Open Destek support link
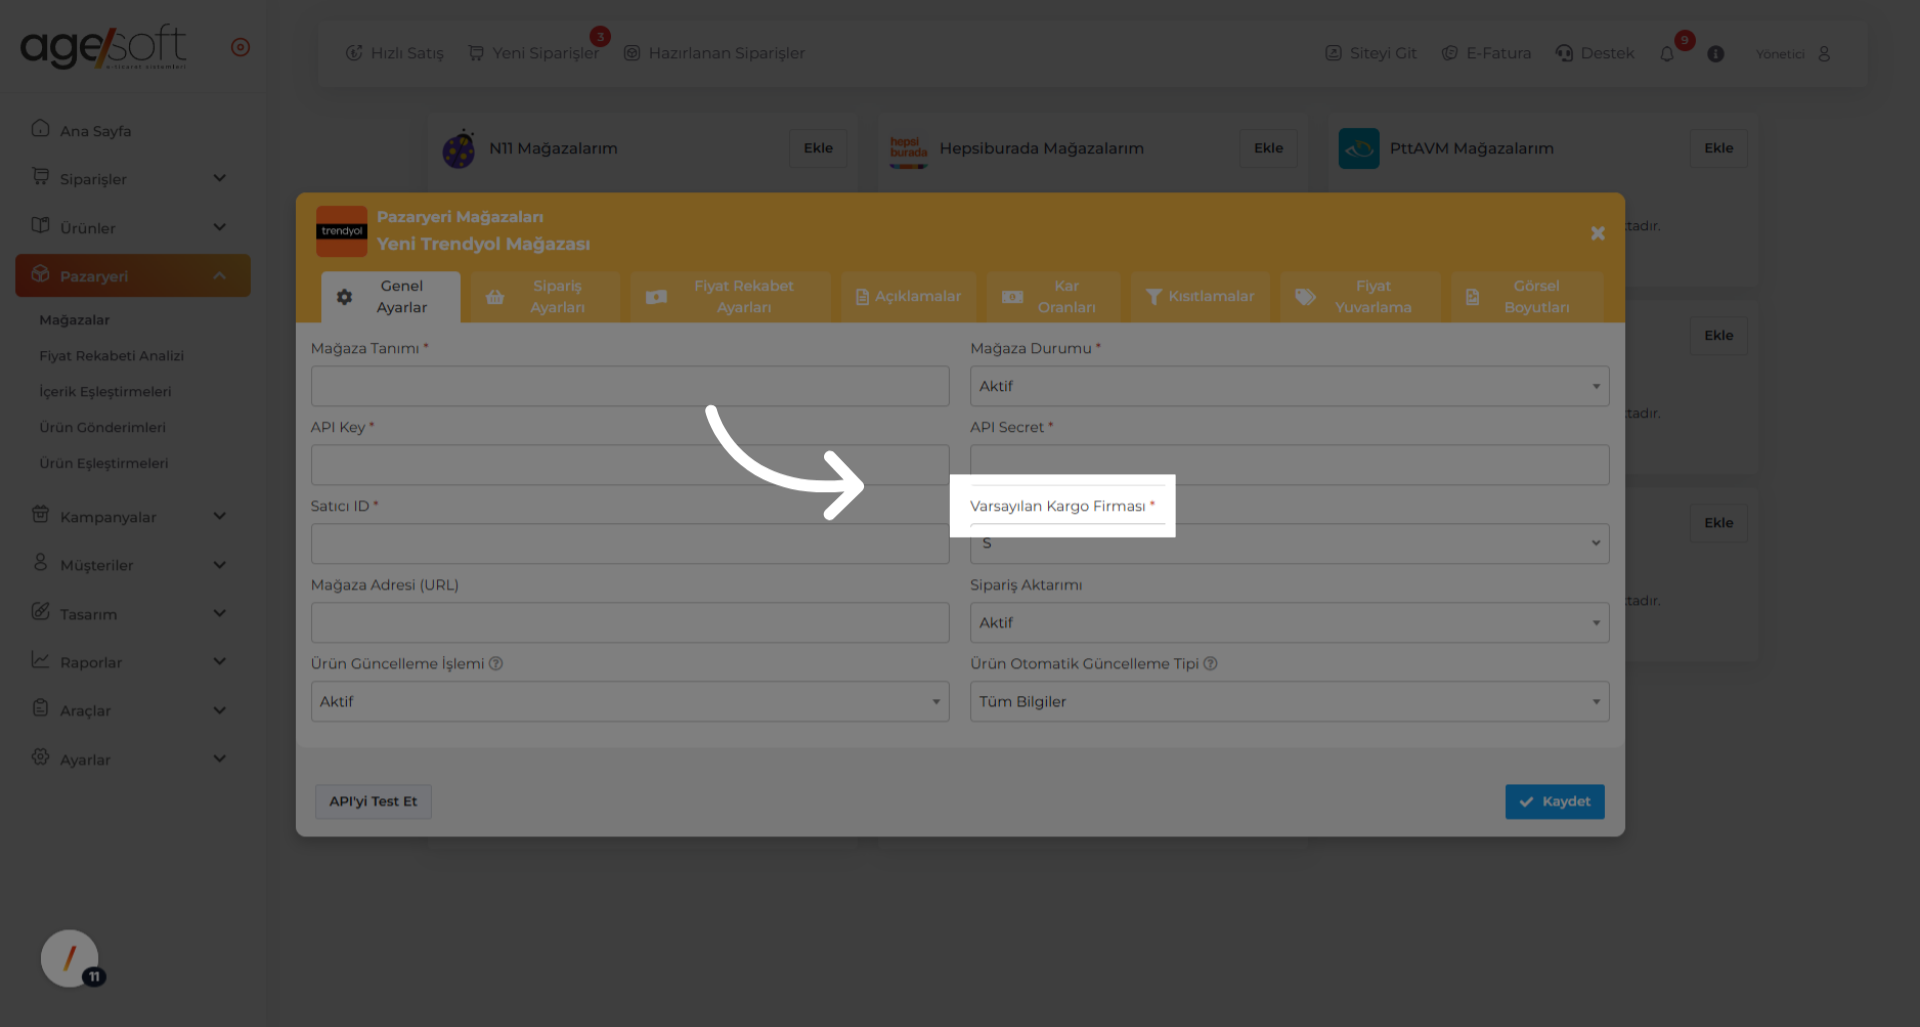Screen dimensions: 1920x1027 (x=1595, y=53)
